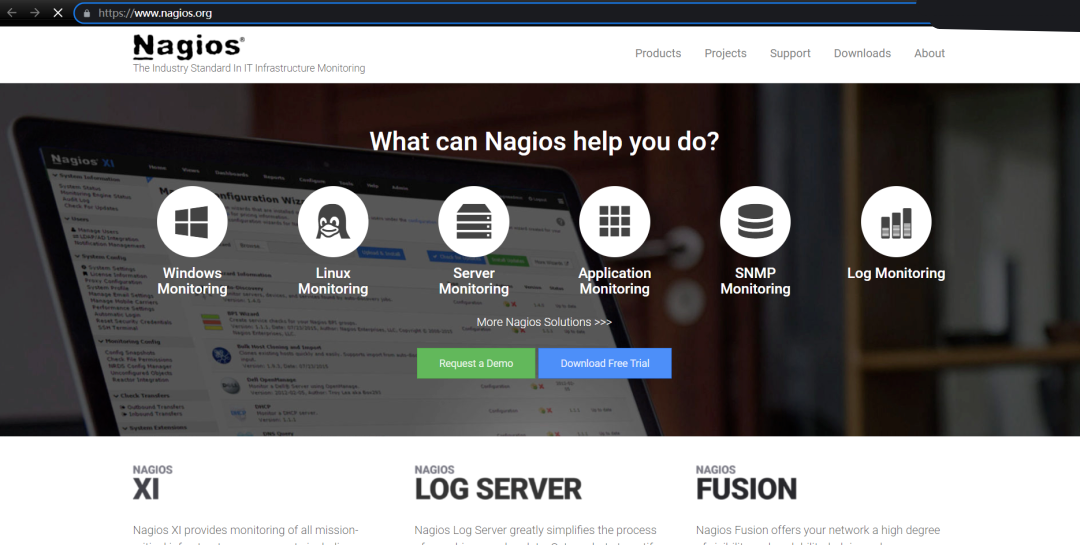Screen dimensions: 1080x545
Task: Click the green Request a Demo button
Action: point(476,363)
